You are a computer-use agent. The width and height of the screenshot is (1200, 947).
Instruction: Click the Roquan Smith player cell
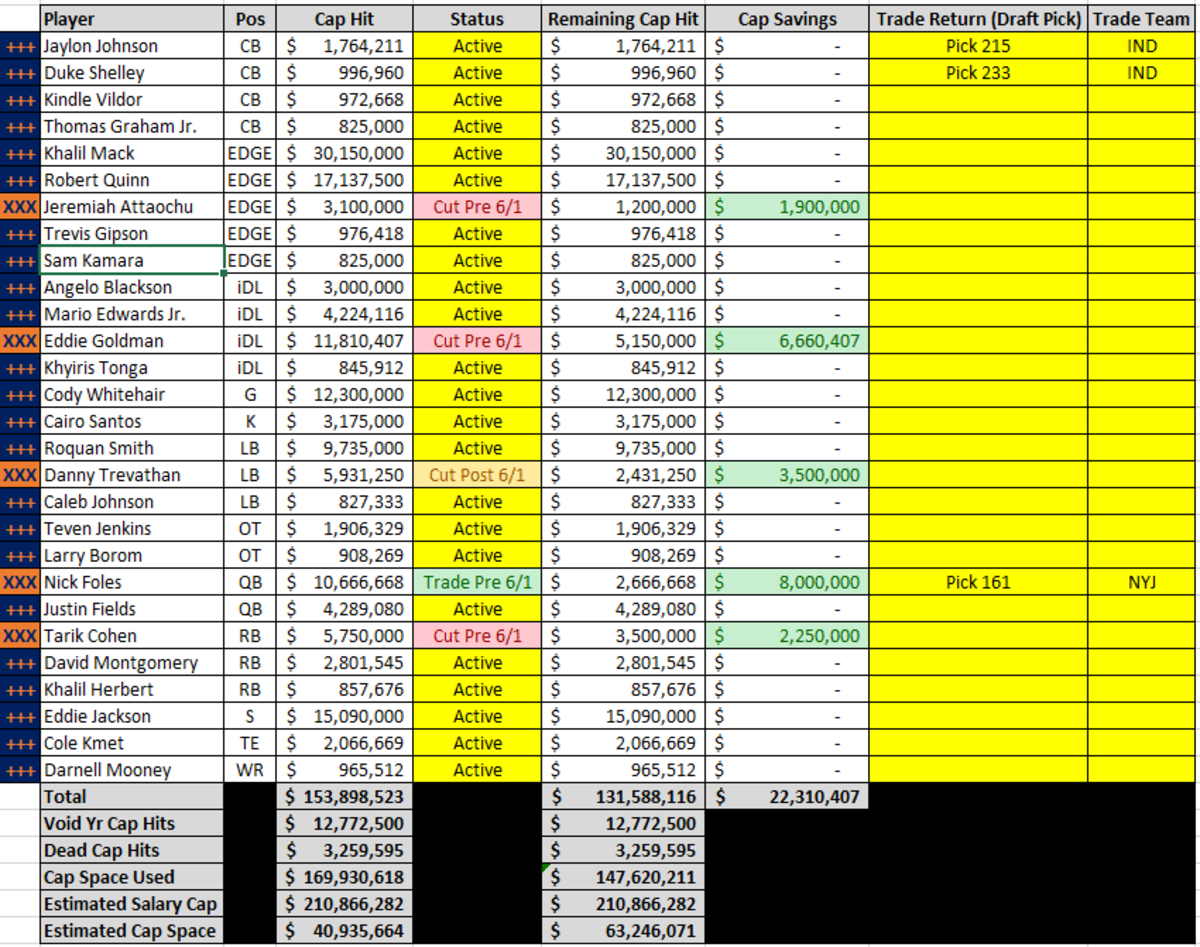click(132, 448)
